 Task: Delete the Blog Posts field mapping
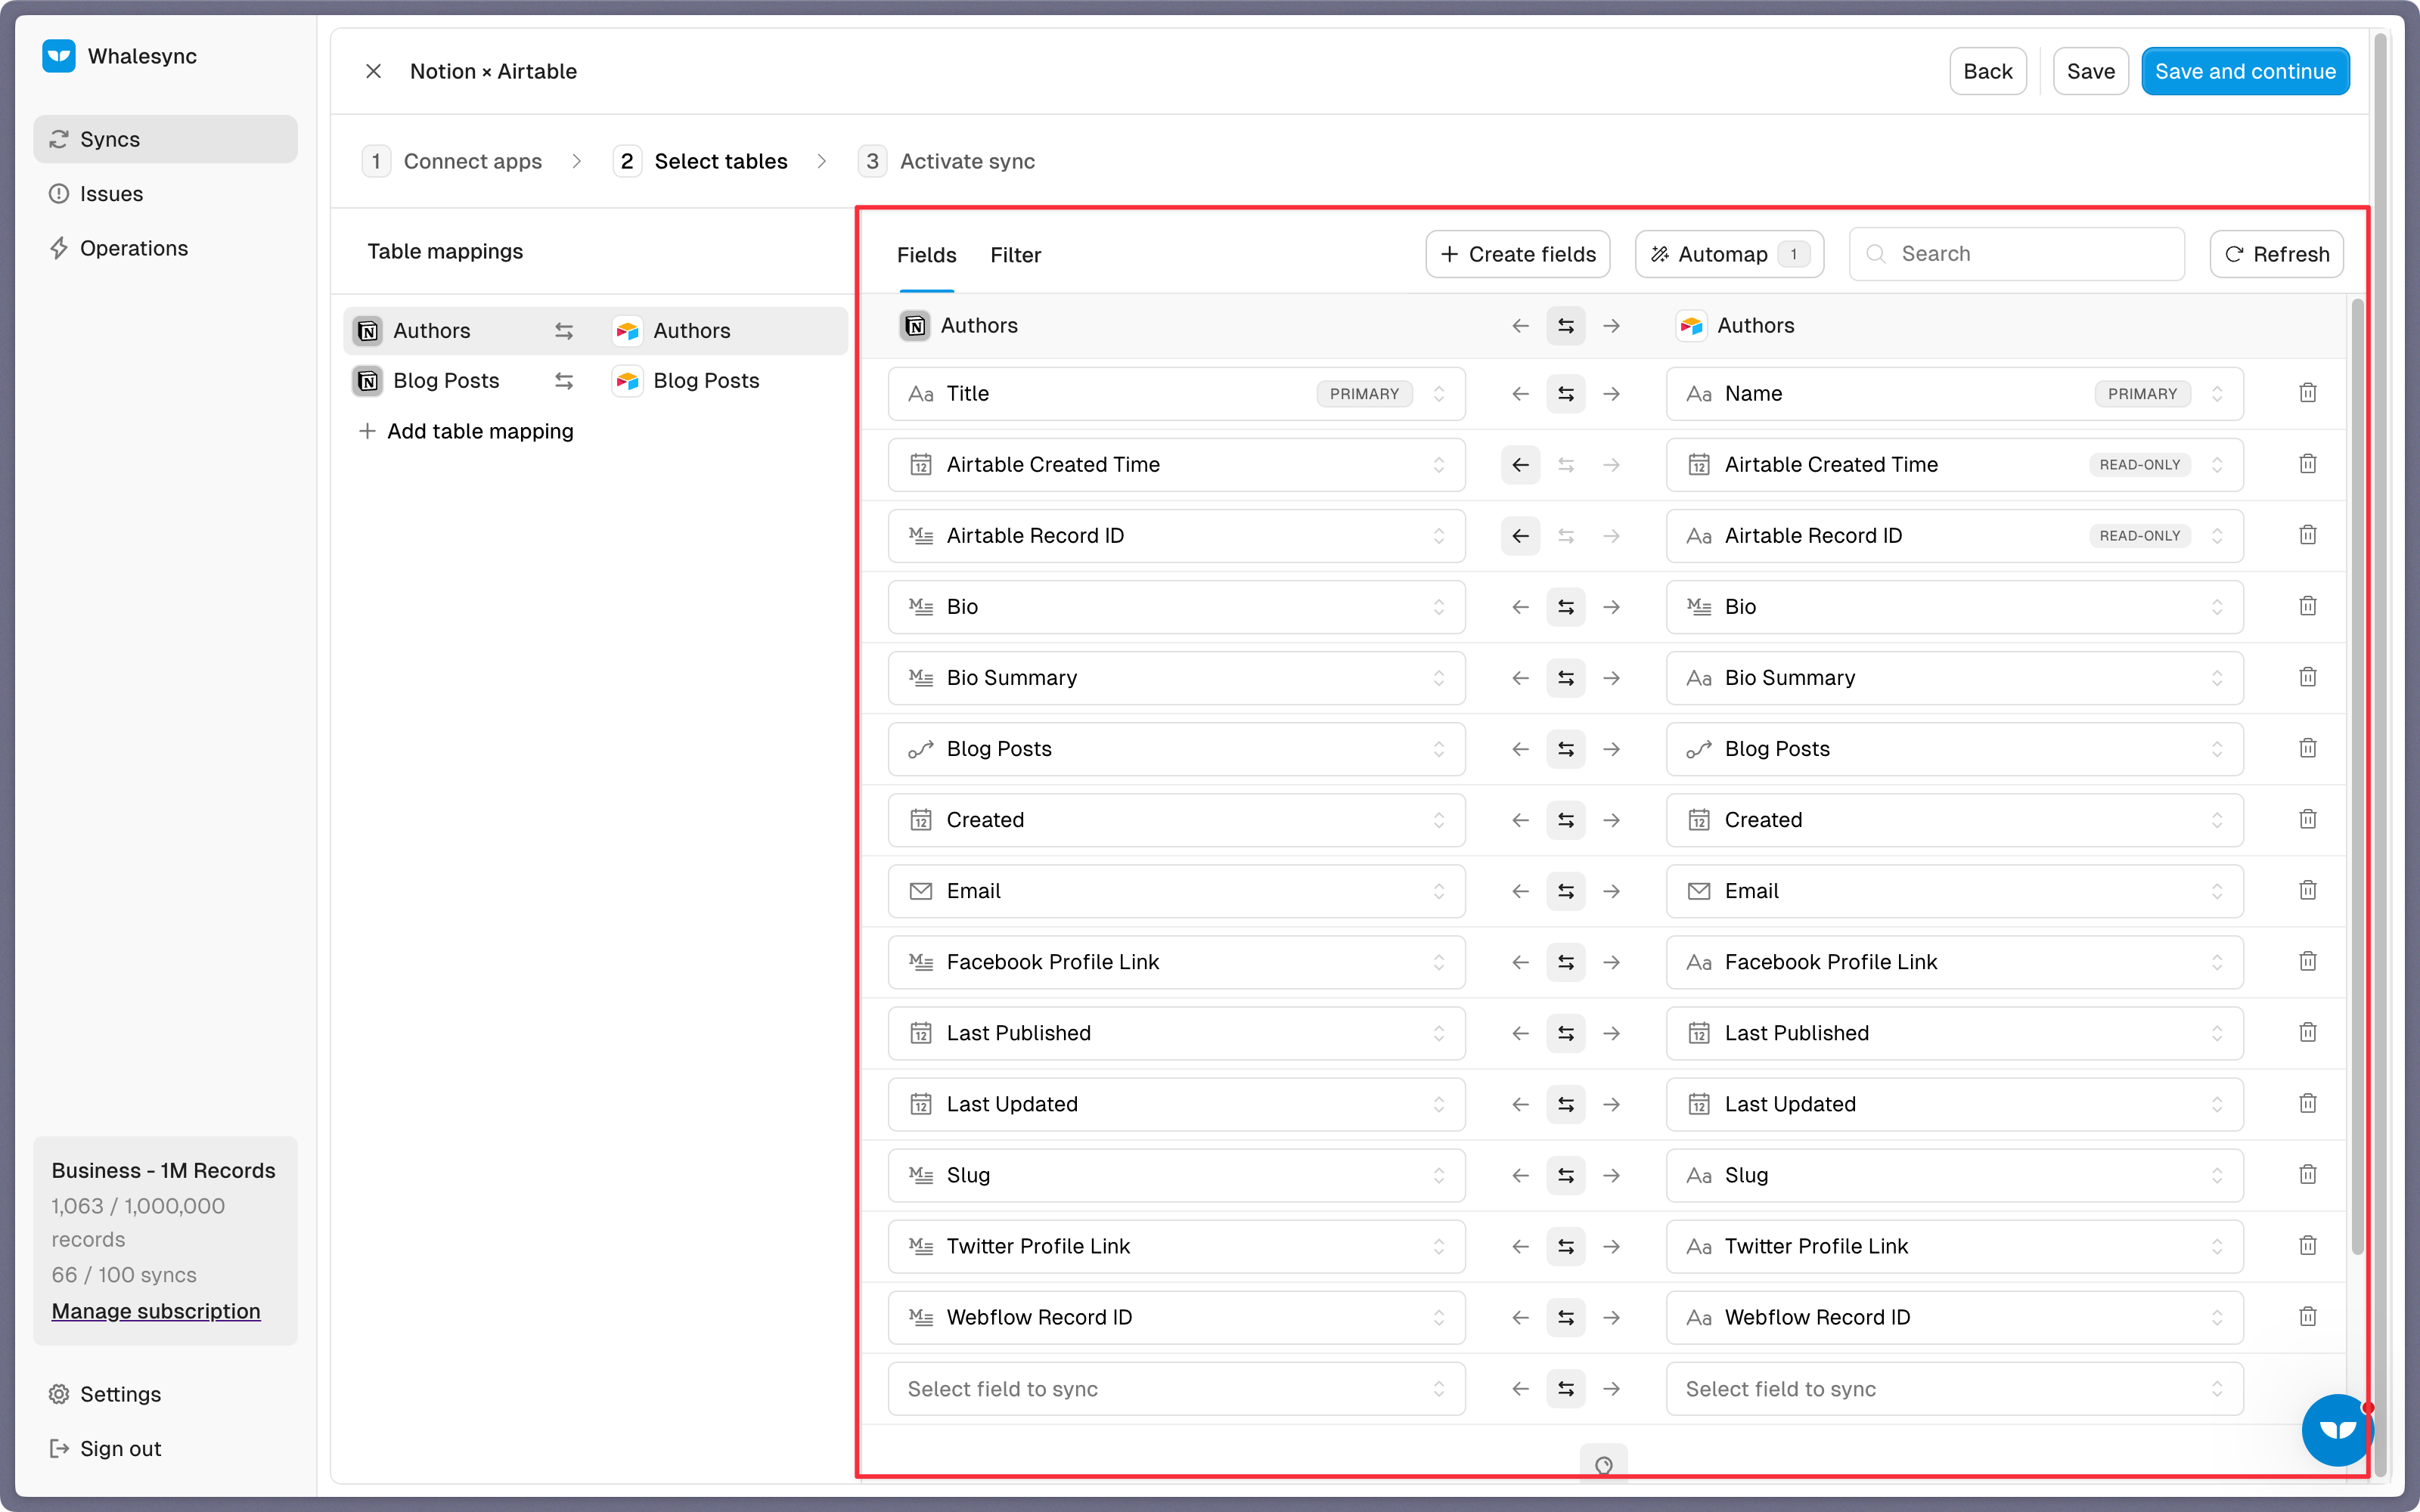[2308, 748]
